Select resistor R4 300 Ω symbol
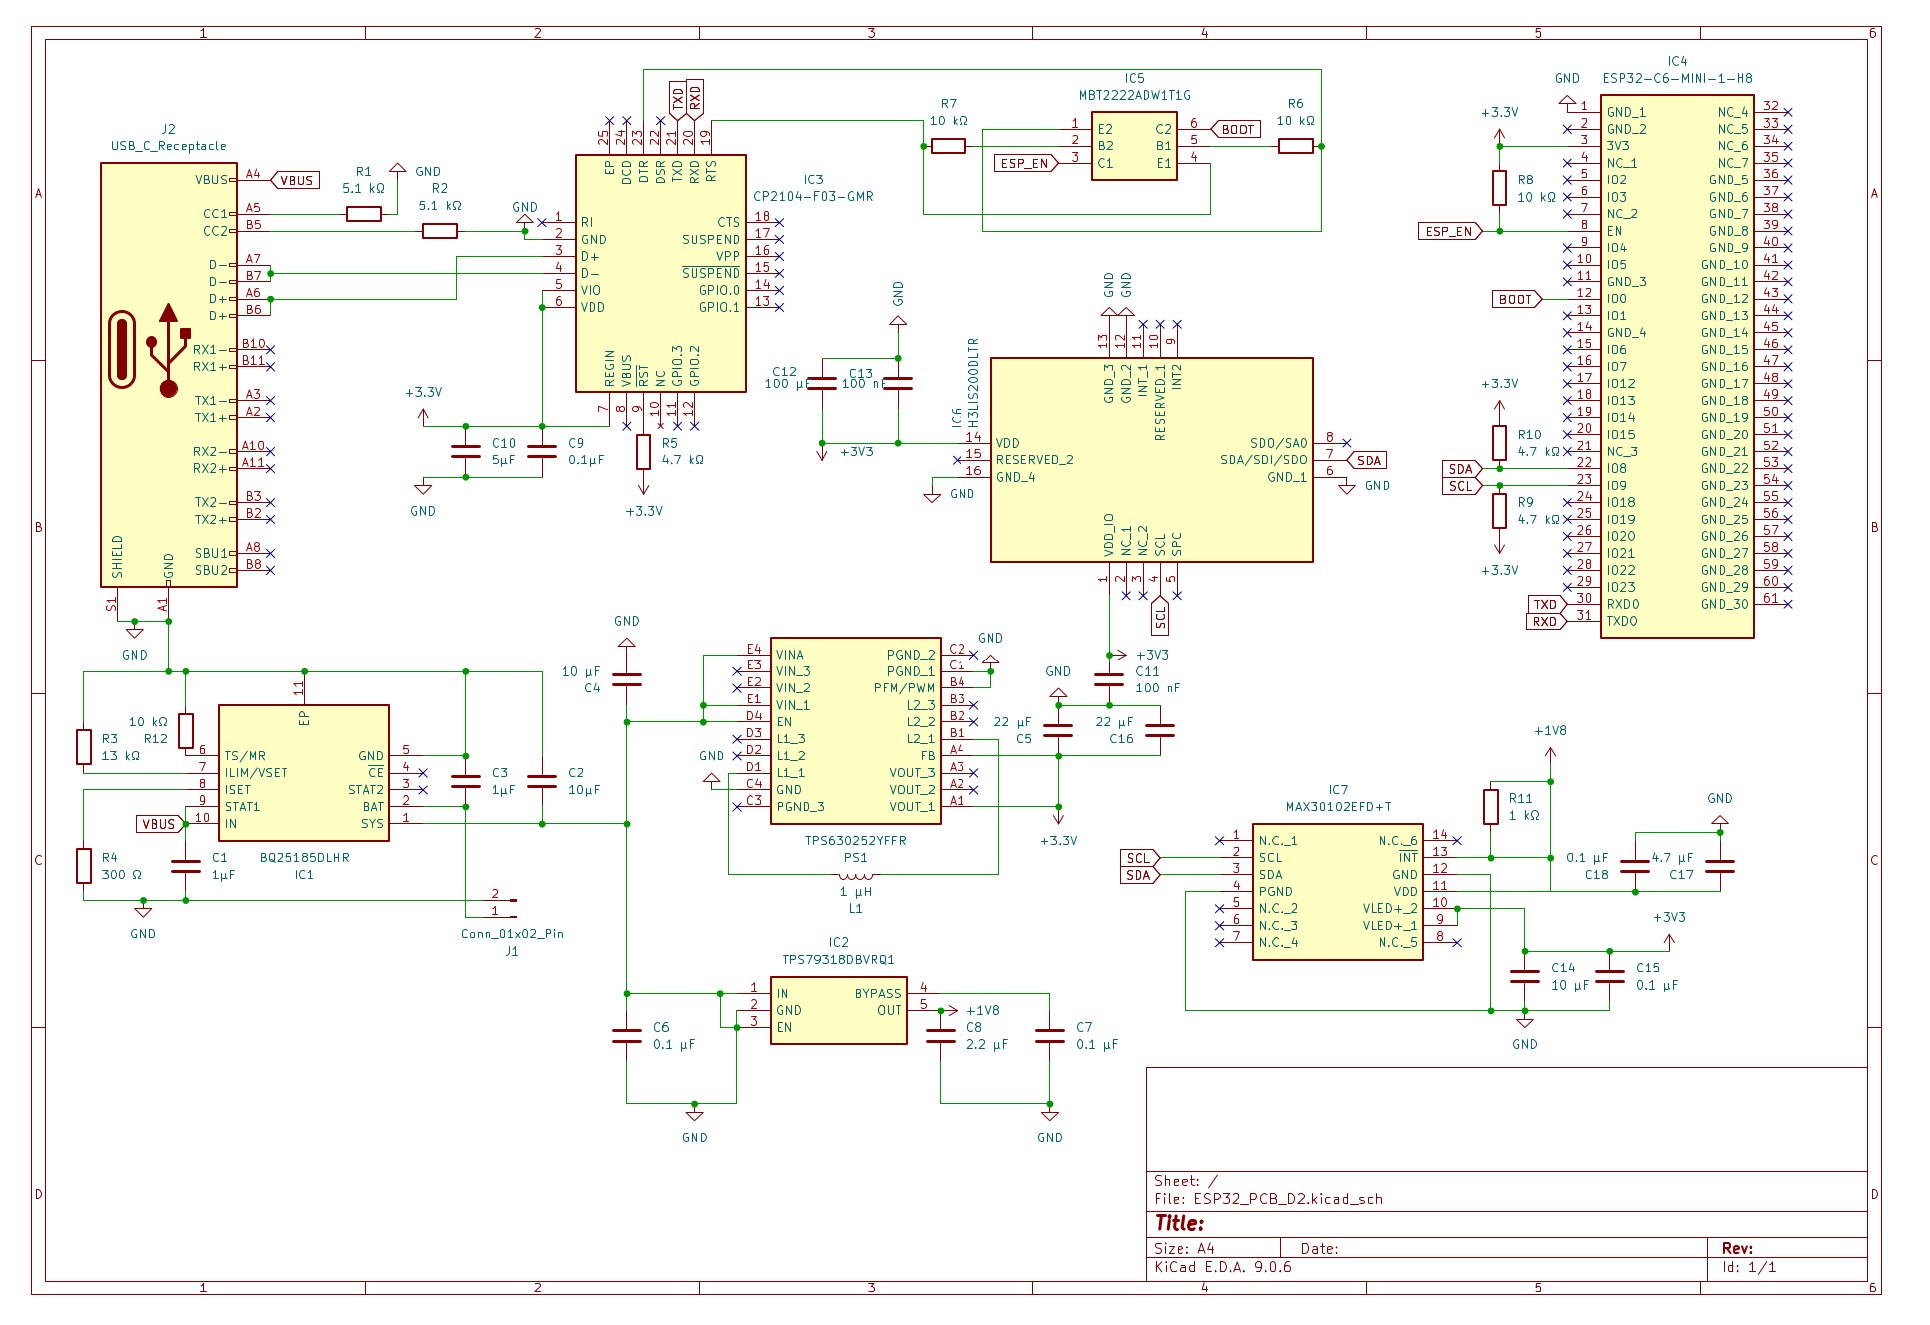The height and width of the screenshot is (1325, 1930). (x=85, y=866)
